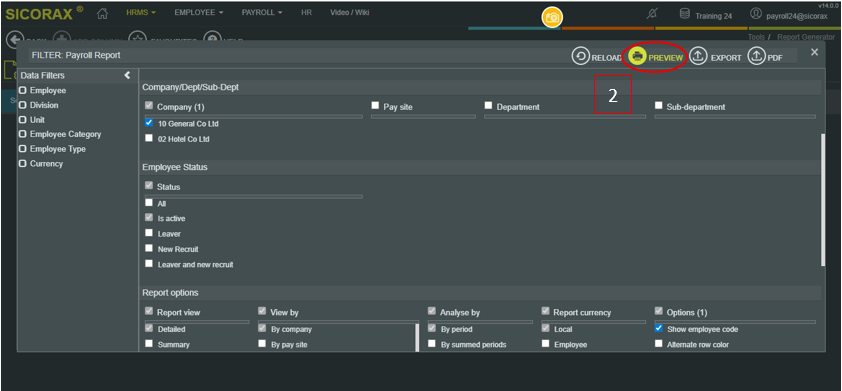
Task: Check the All status checkbox
Action: (149, 203)
